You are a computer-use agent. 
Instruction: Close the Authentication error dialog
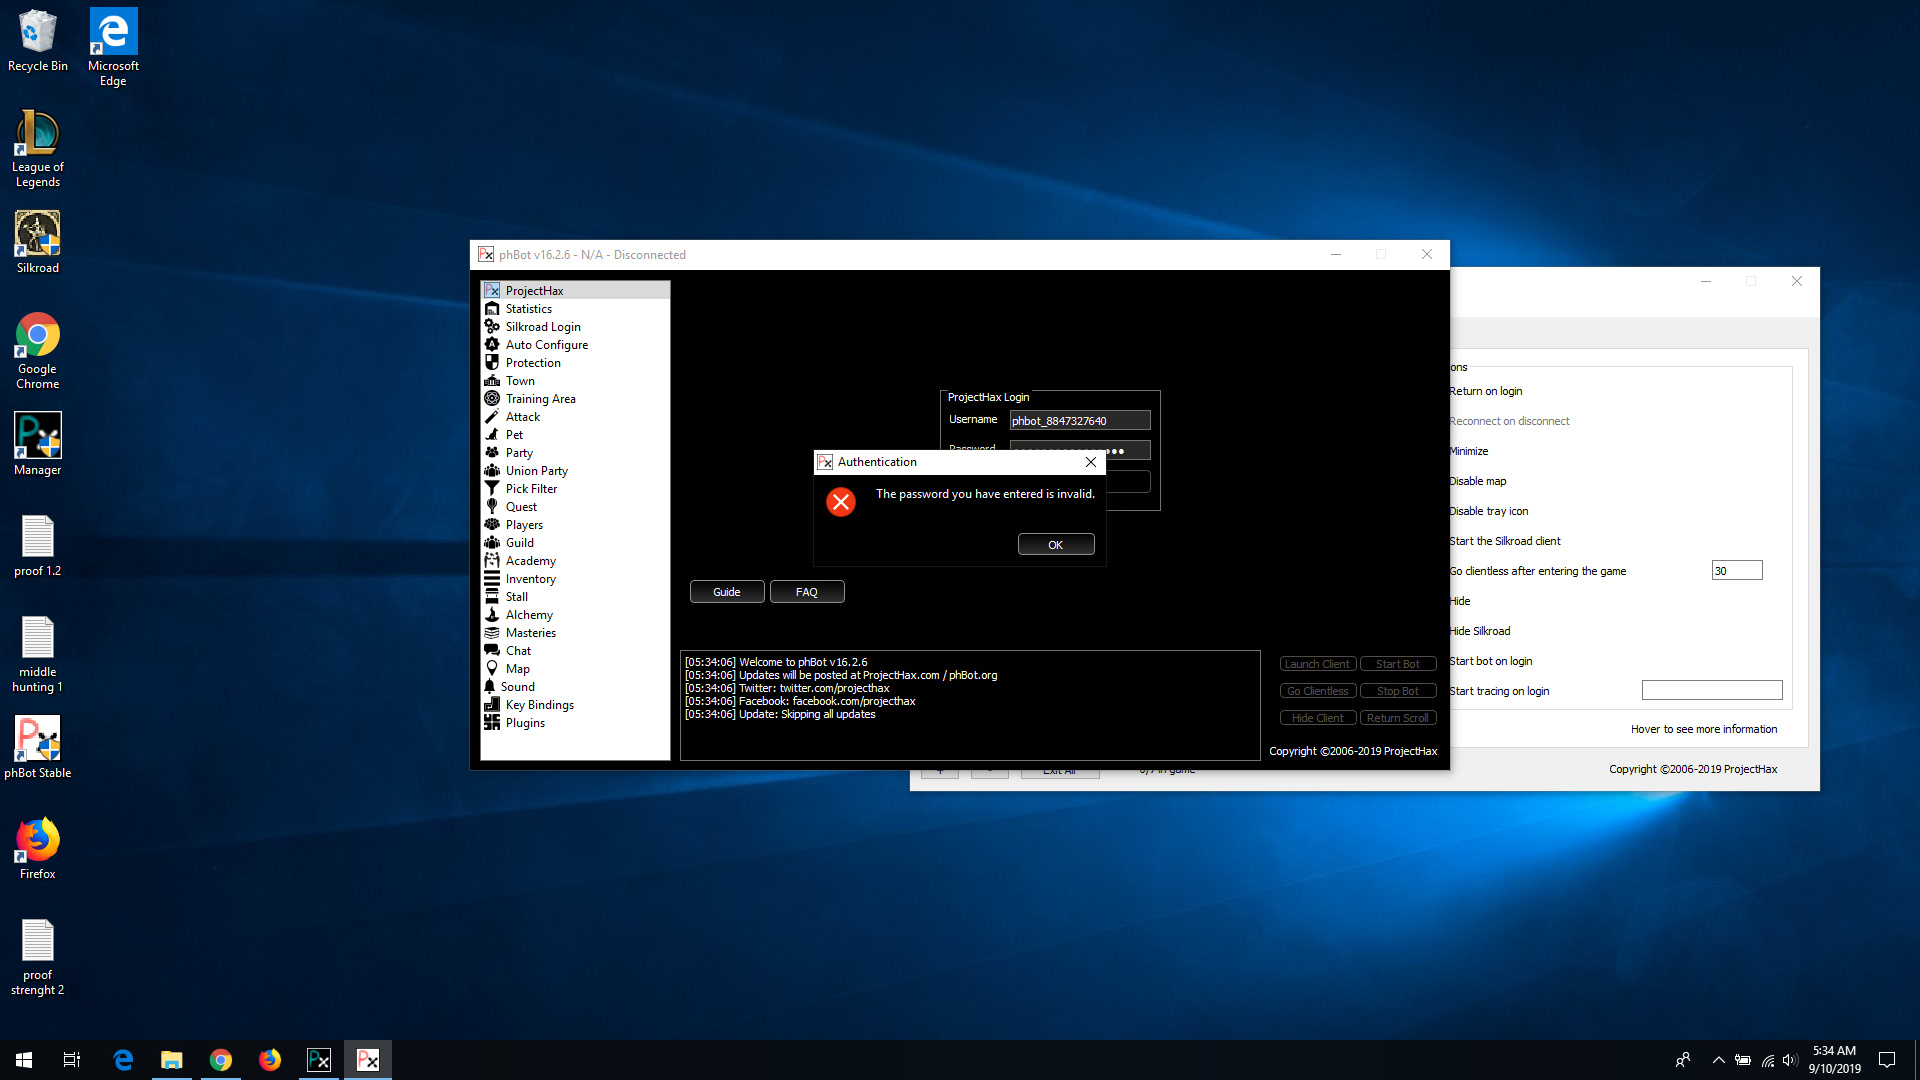pos(1091,462)
